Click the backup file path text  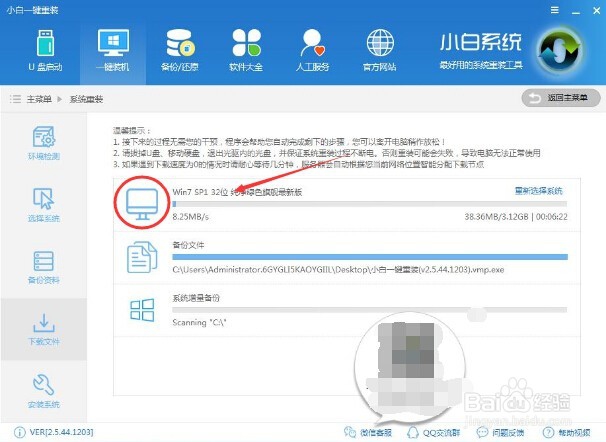point(338,269)
